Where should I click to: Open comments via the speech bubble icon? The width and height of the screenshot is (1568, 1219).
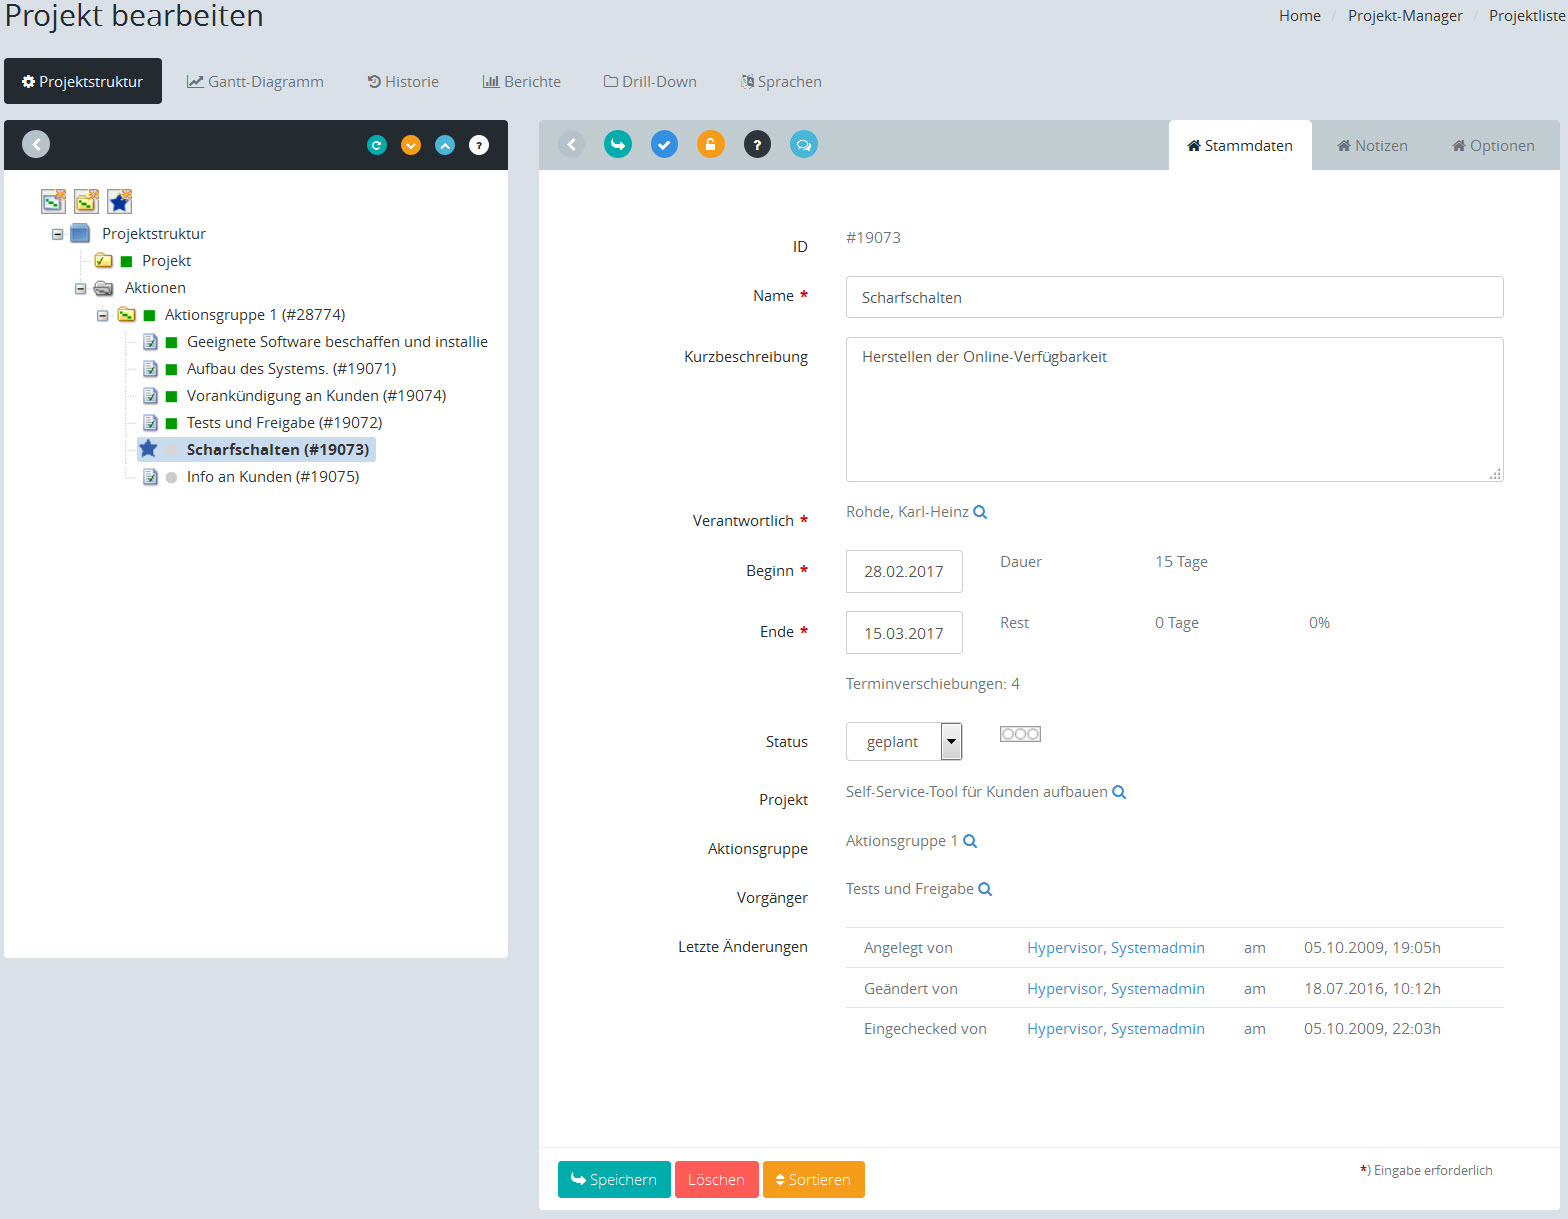pos(803,145)
